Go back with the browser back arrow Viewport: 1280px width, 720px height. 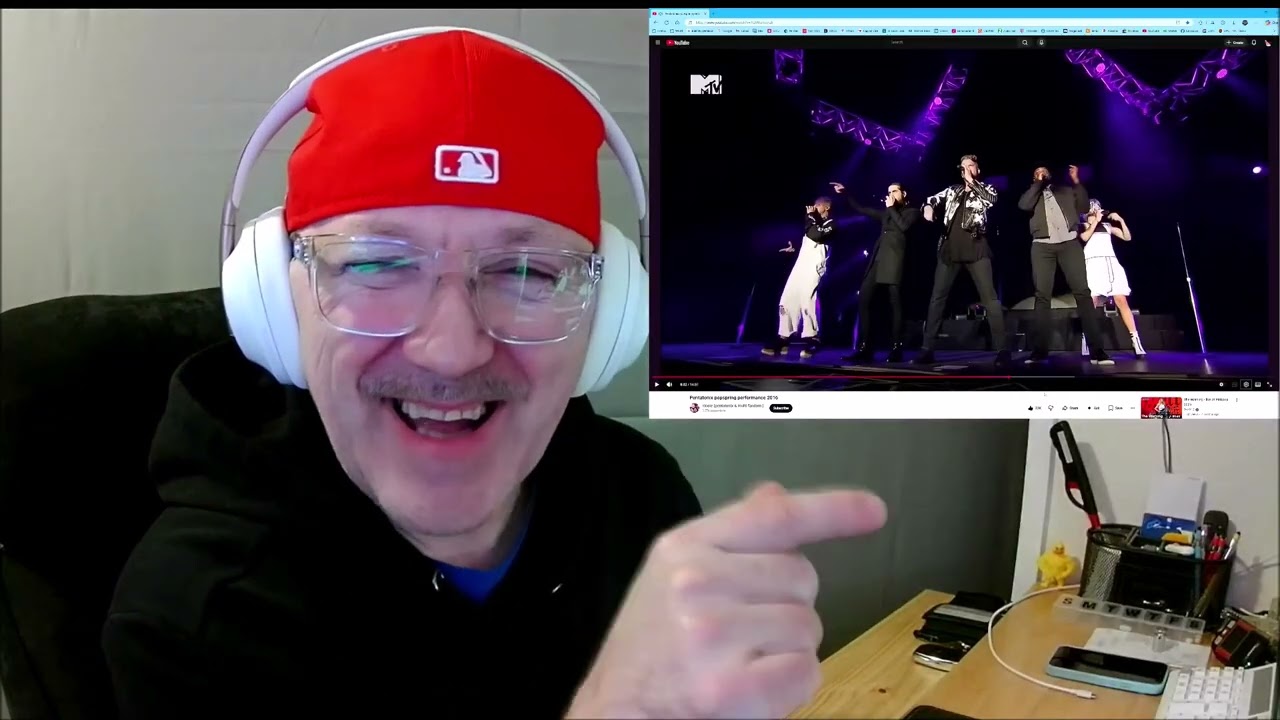tap(656, 22)
